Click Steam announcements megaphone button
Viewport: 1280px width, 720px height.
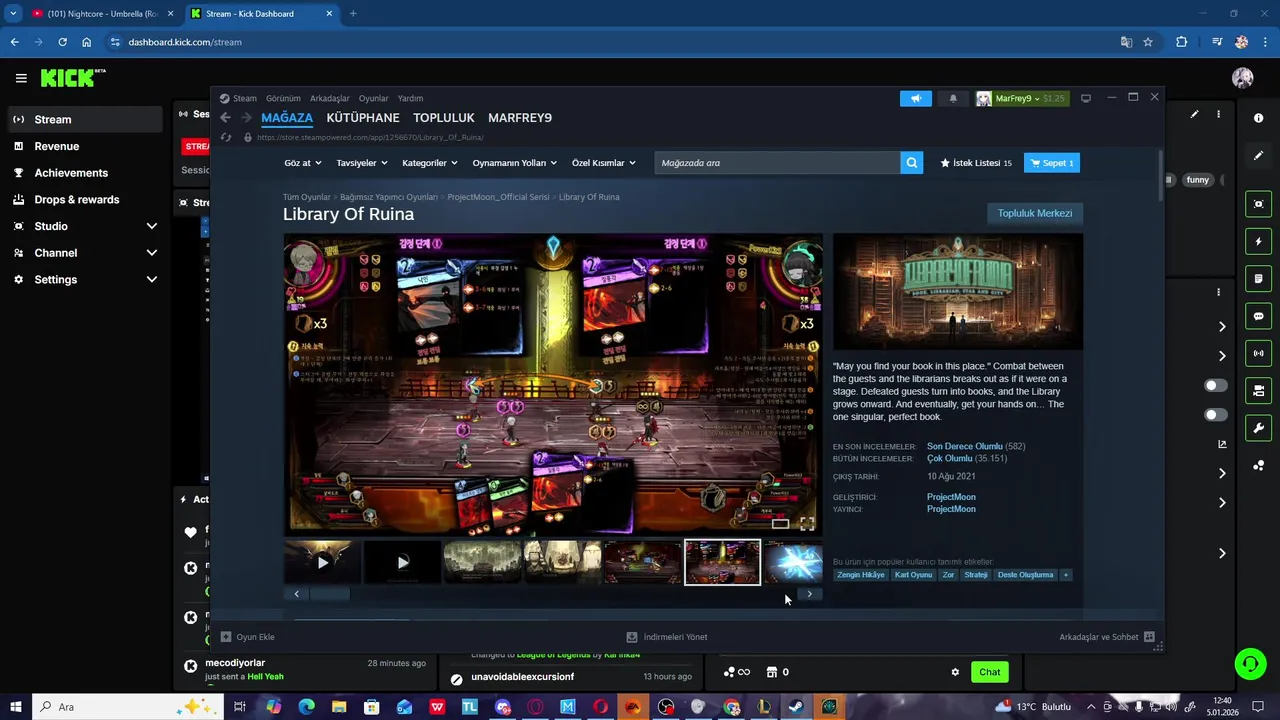(915, 98)
